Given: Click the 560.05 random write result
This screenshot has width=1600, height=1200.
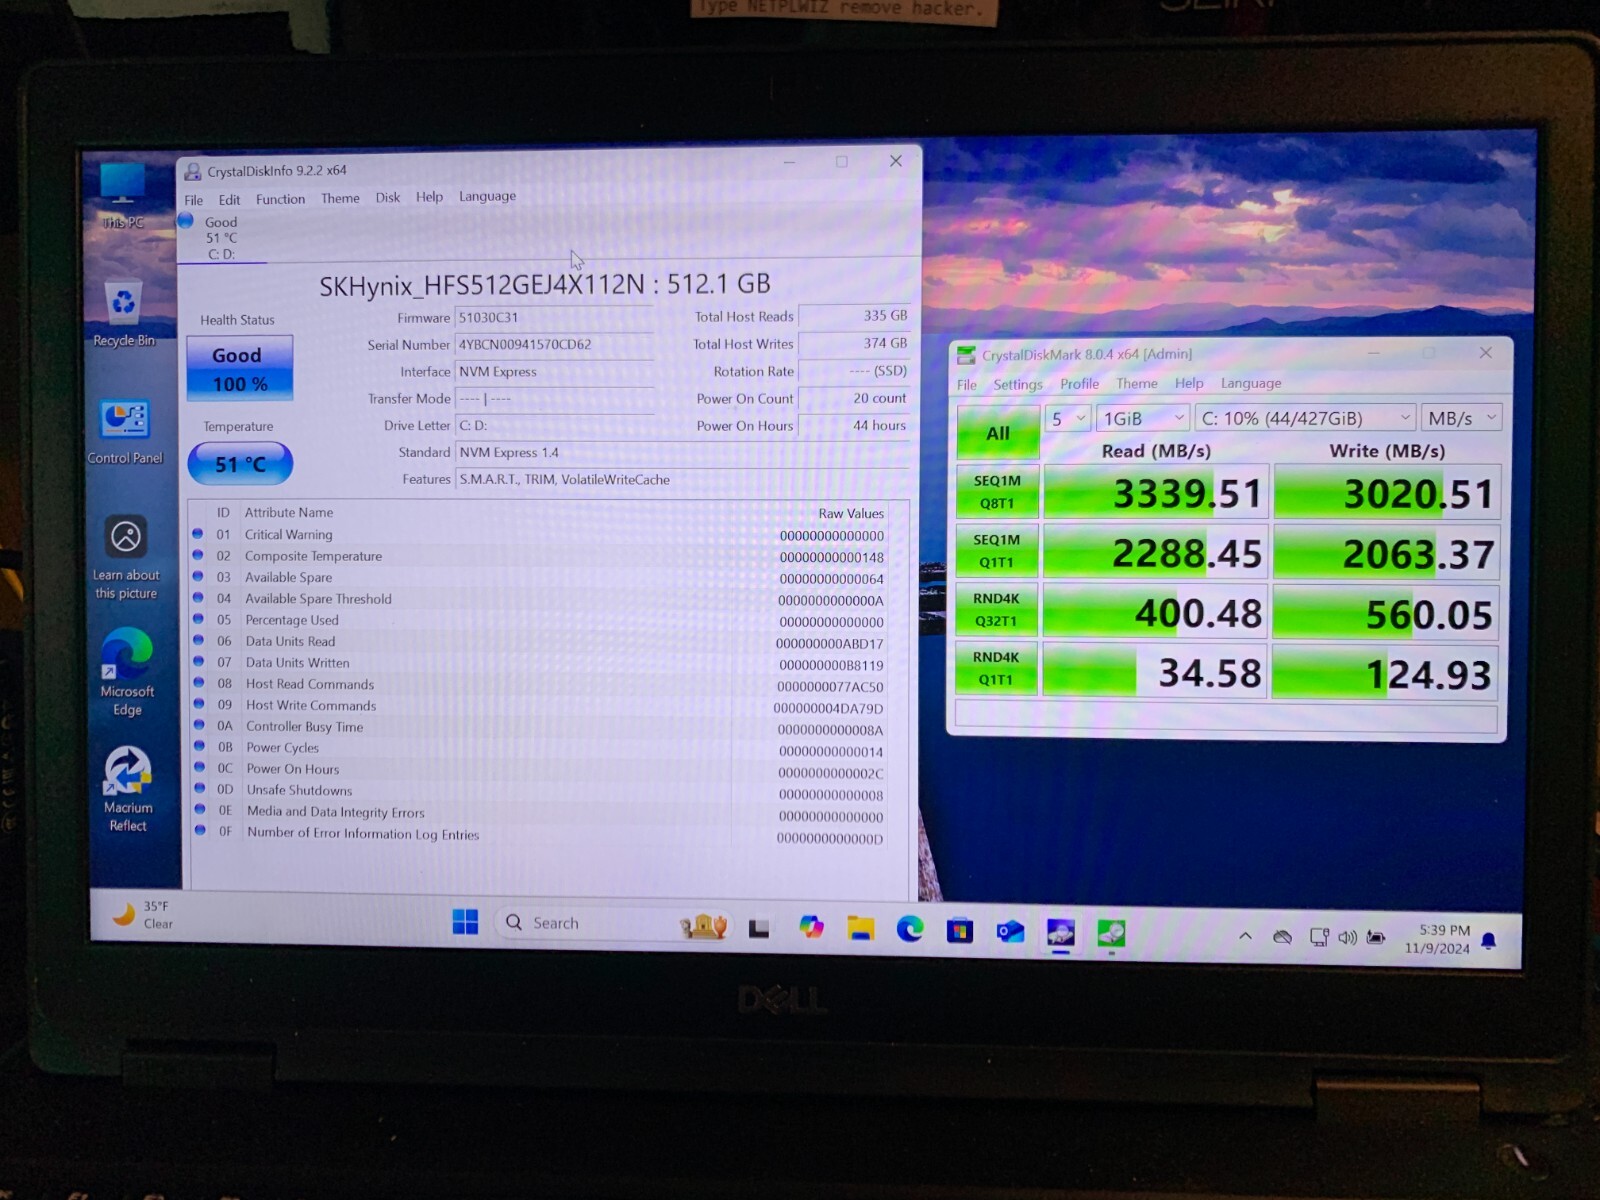Looking at the screenshot, I should pos(1386,614).
